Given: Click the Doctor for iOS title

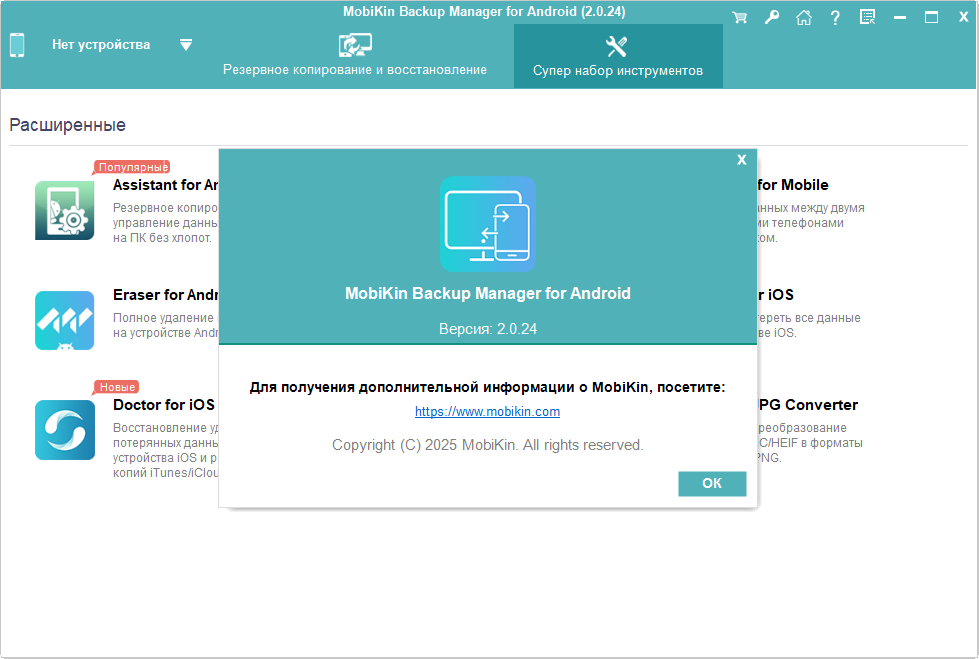Looking at the screenshot, I should point(164,405).
